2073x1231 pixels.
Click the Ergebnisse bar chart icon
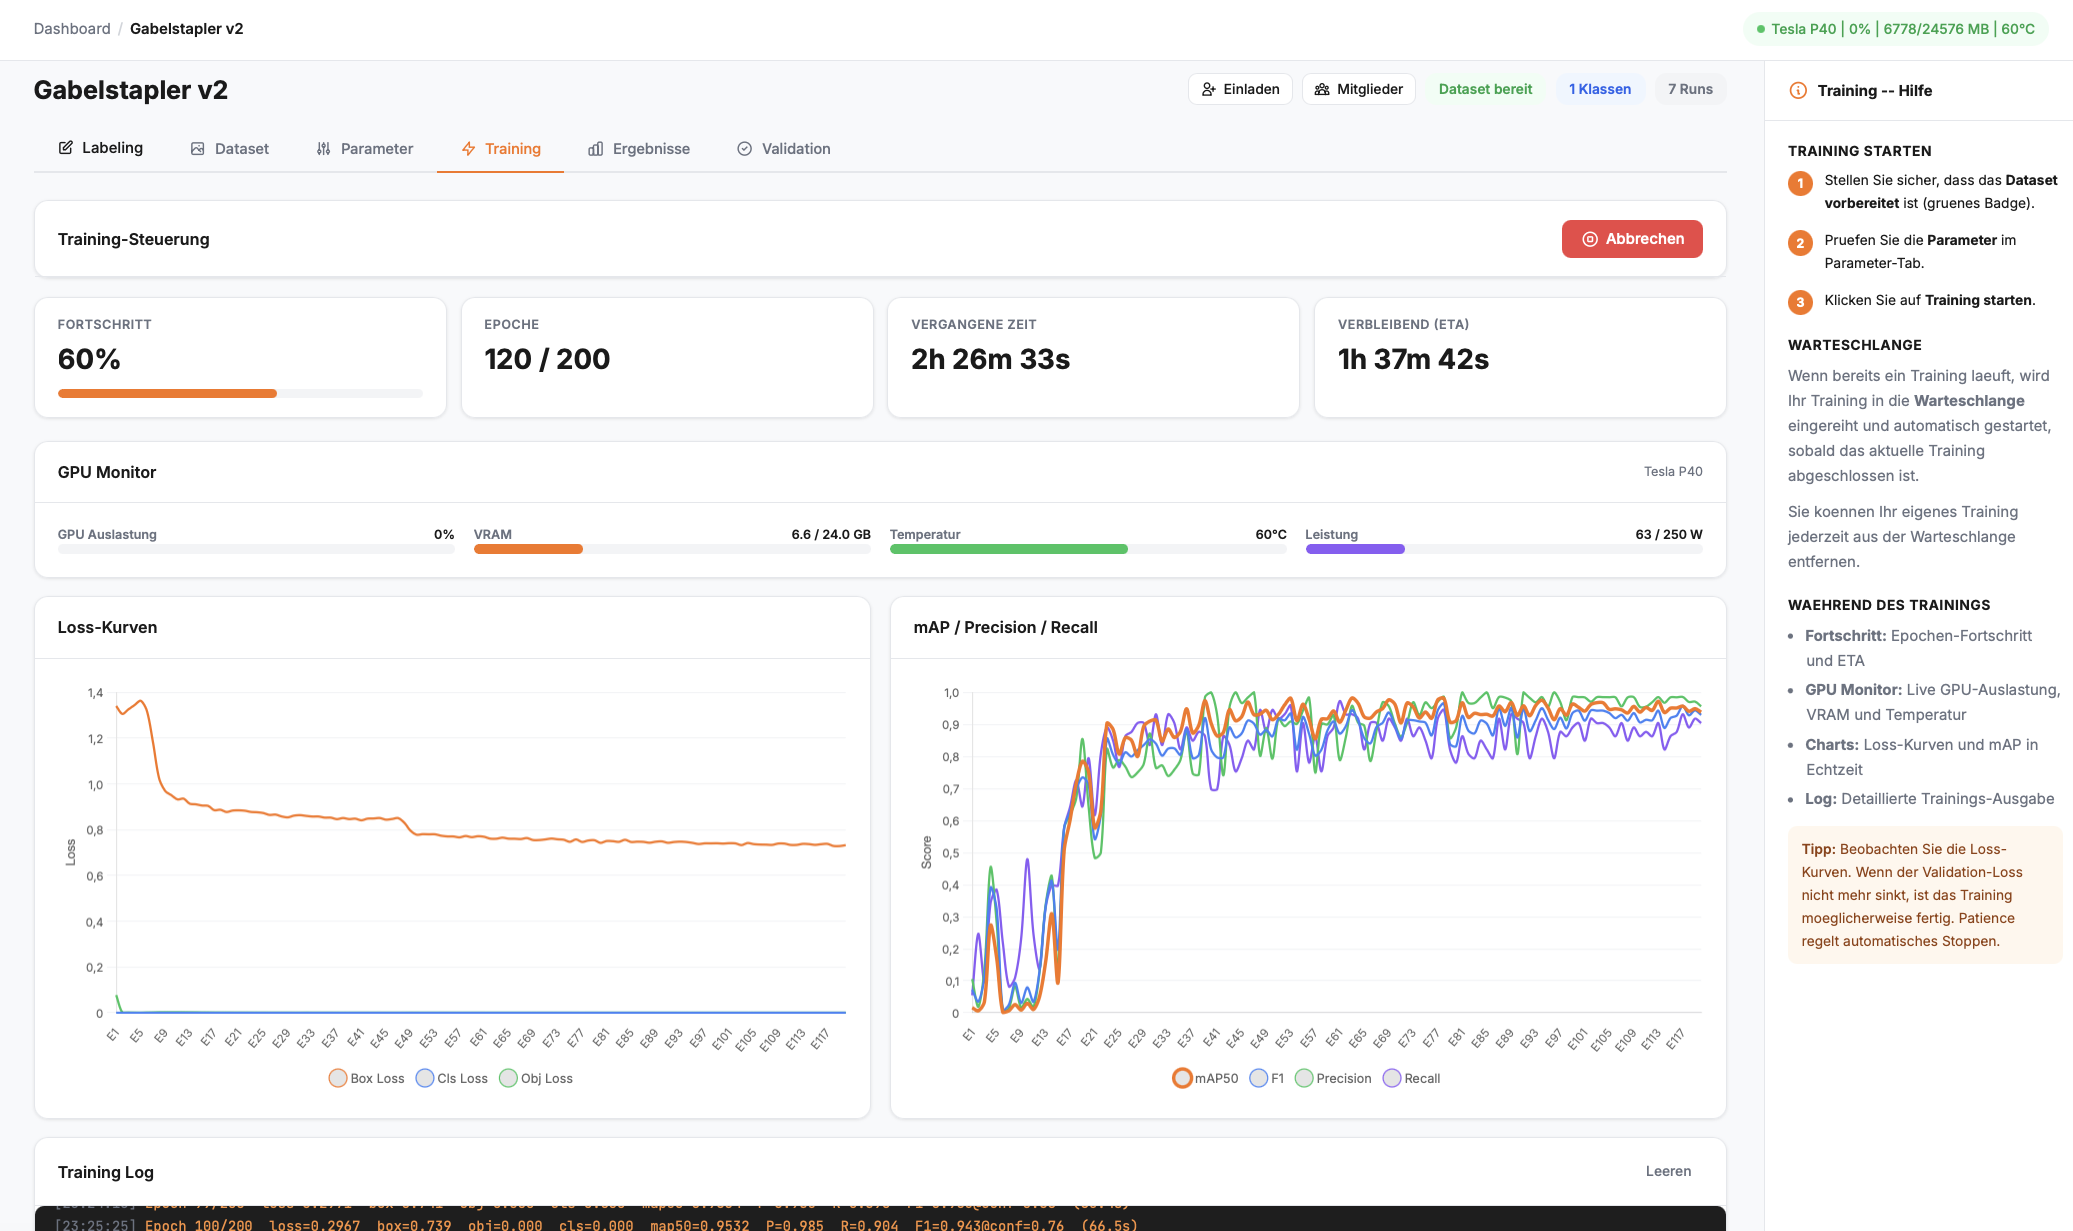pos(596,149)
